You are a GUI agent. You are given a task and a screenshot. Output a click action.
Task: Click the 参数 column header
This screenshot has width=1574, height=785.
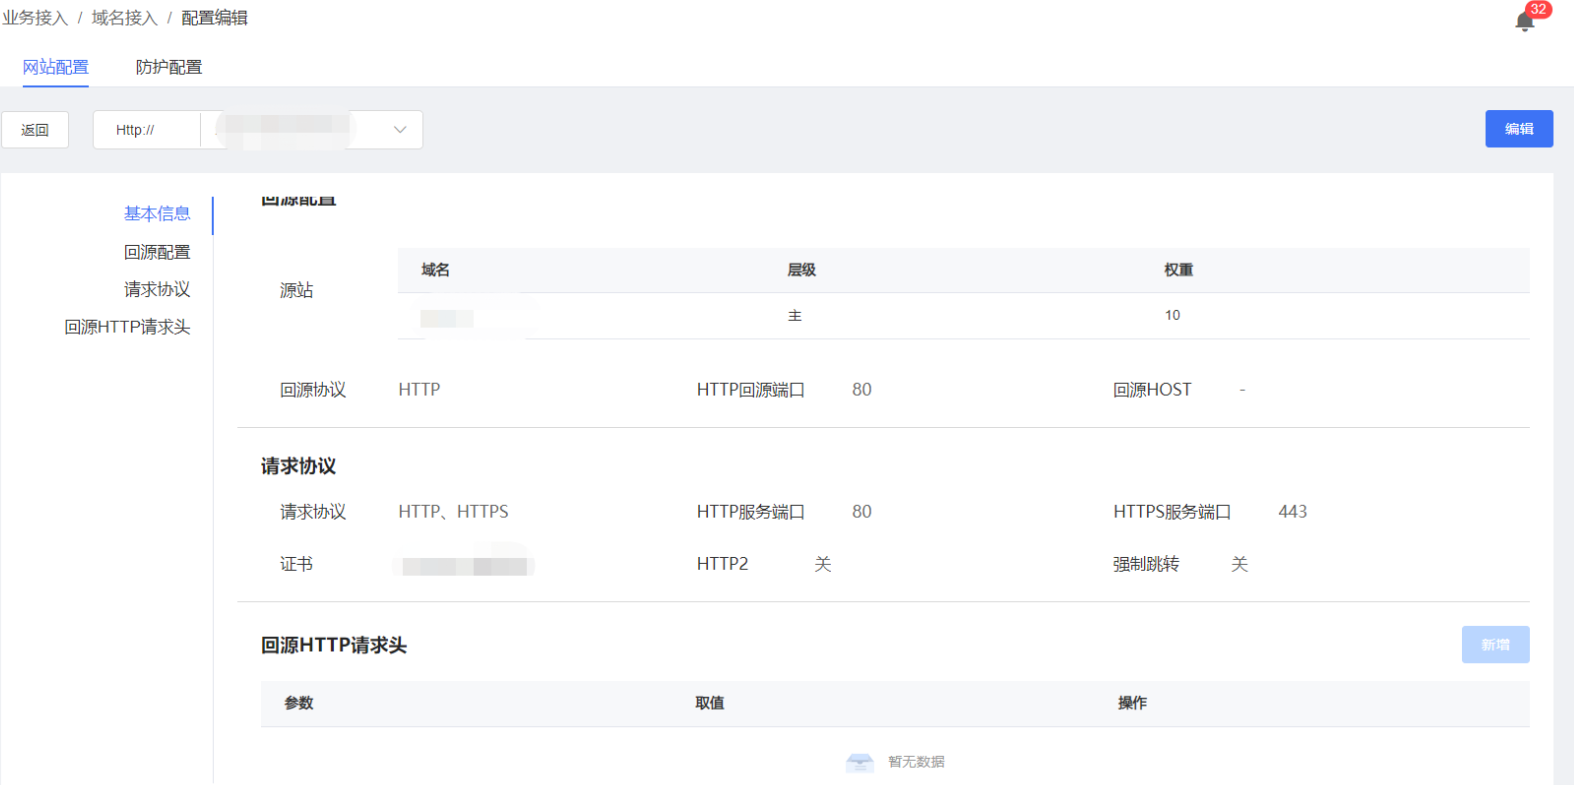[x=299, y=704]
